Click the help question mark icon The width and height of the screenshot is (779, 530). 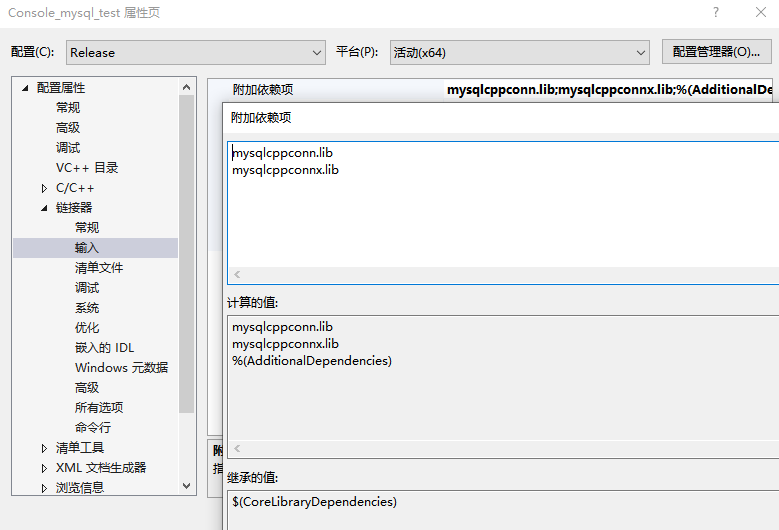point(715,12)
